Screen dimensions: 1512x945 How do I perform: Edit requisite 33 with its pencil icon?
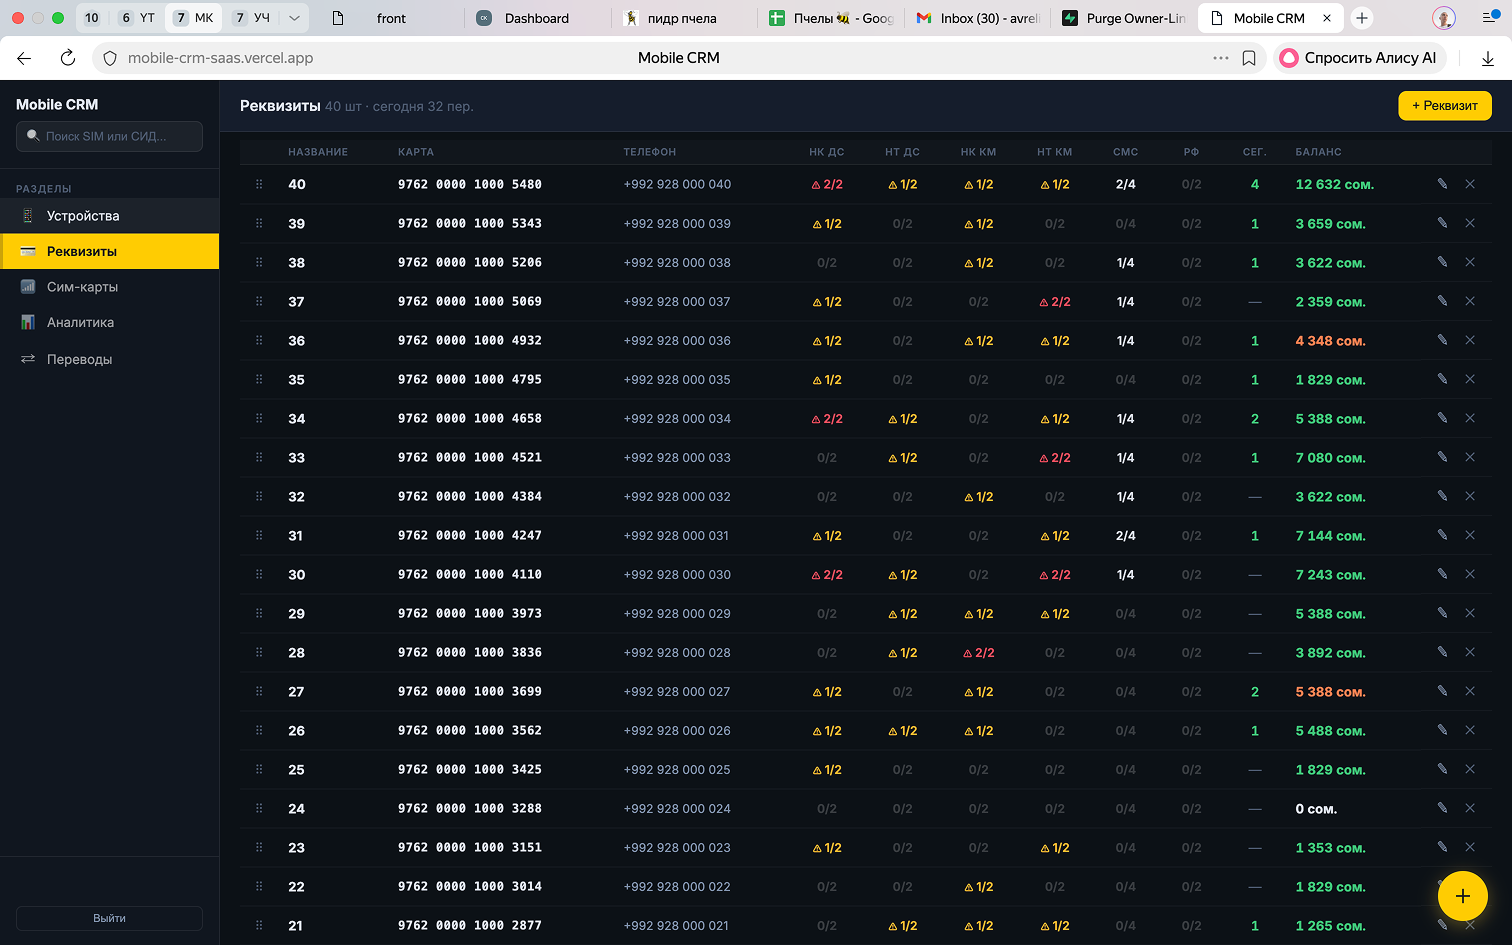tap(1442, 457)
